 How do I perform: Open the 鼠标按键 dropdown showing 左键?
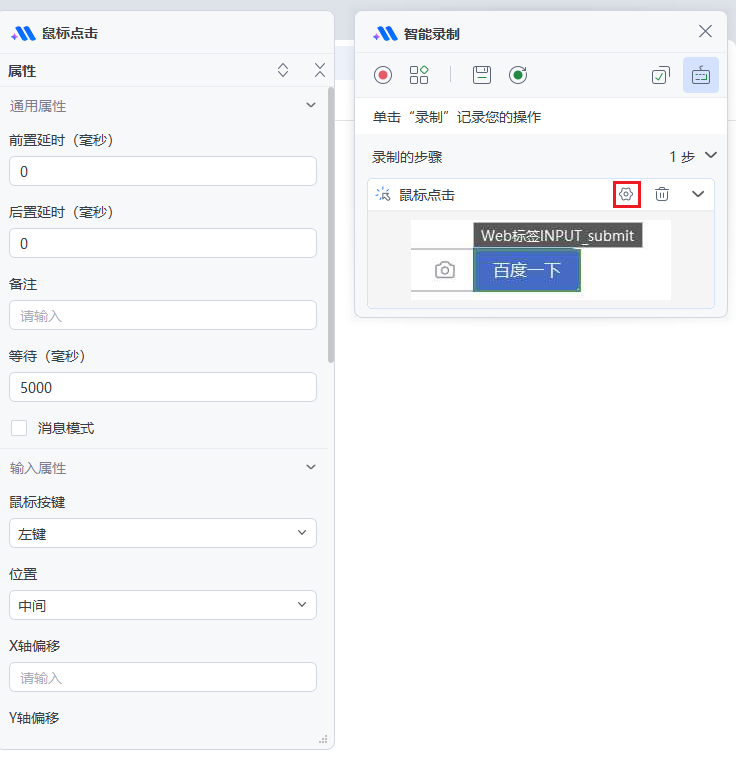(162, 534)
